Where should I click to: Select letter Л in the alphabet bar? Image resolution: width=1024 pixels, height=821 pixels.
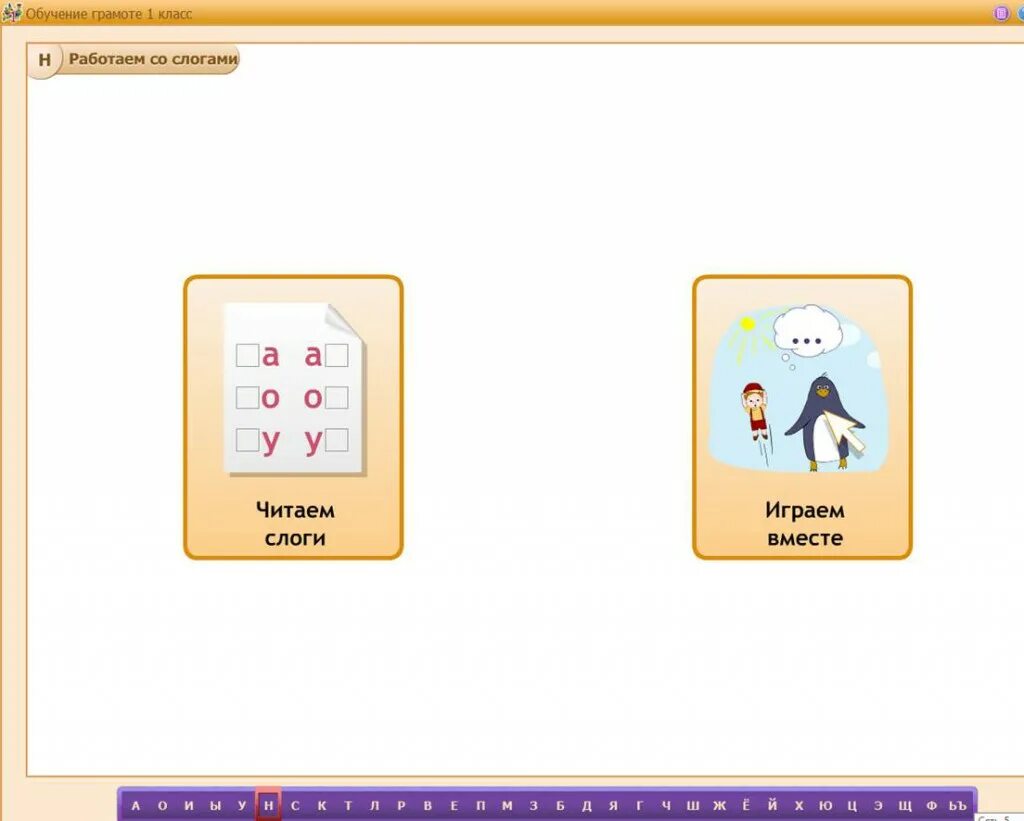(374, 805)
